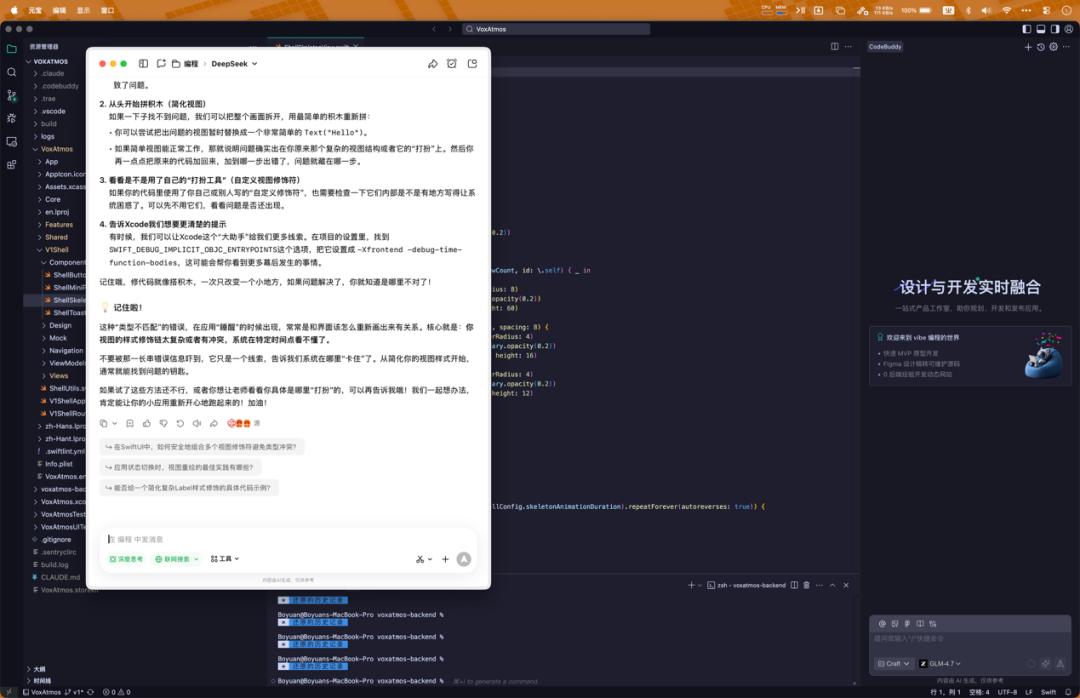Open the scissors dropdown in the chat input
This screenshot has width=1080, height=698.
[x=424, y=559]
